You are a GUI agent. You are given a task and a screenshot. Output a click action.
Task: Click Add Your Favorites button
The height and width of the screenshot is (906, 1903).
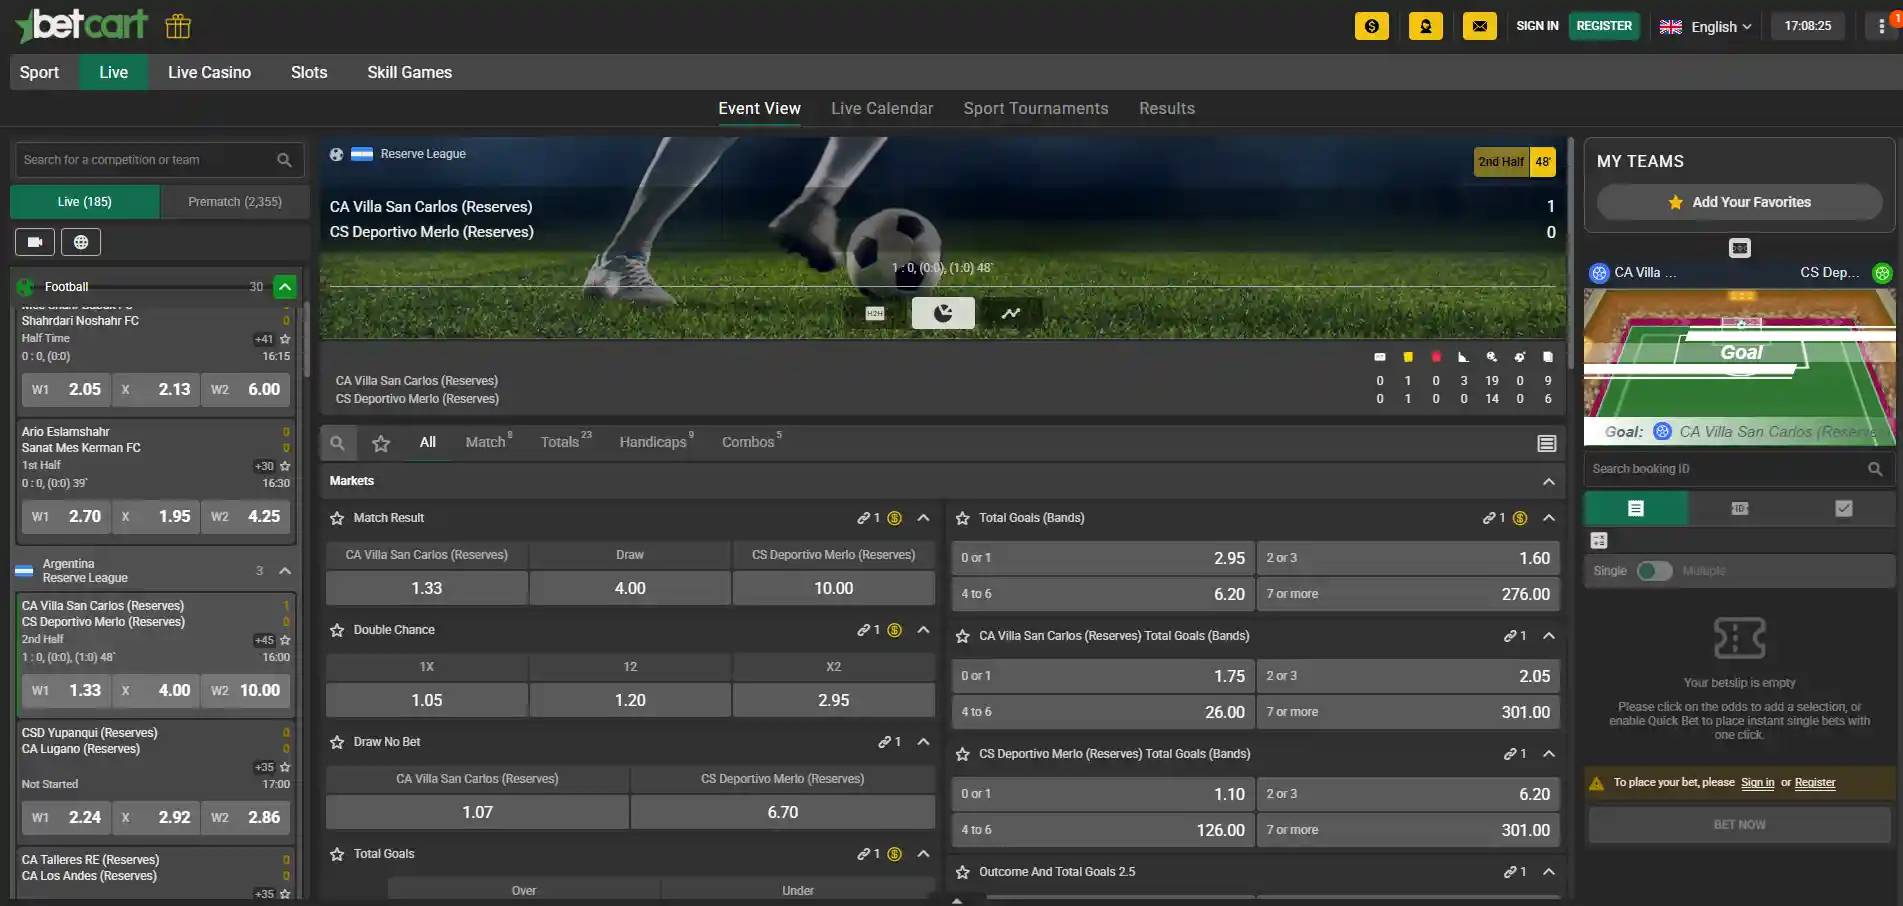1740,202
